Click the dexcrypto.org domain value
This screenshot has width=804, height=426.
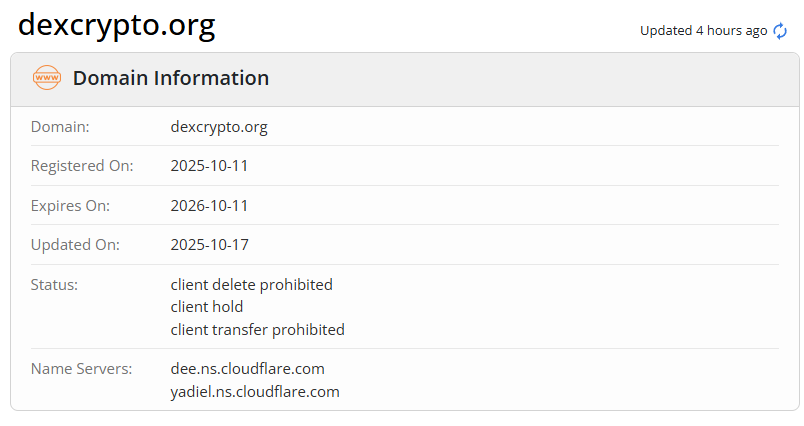point(219,127)
